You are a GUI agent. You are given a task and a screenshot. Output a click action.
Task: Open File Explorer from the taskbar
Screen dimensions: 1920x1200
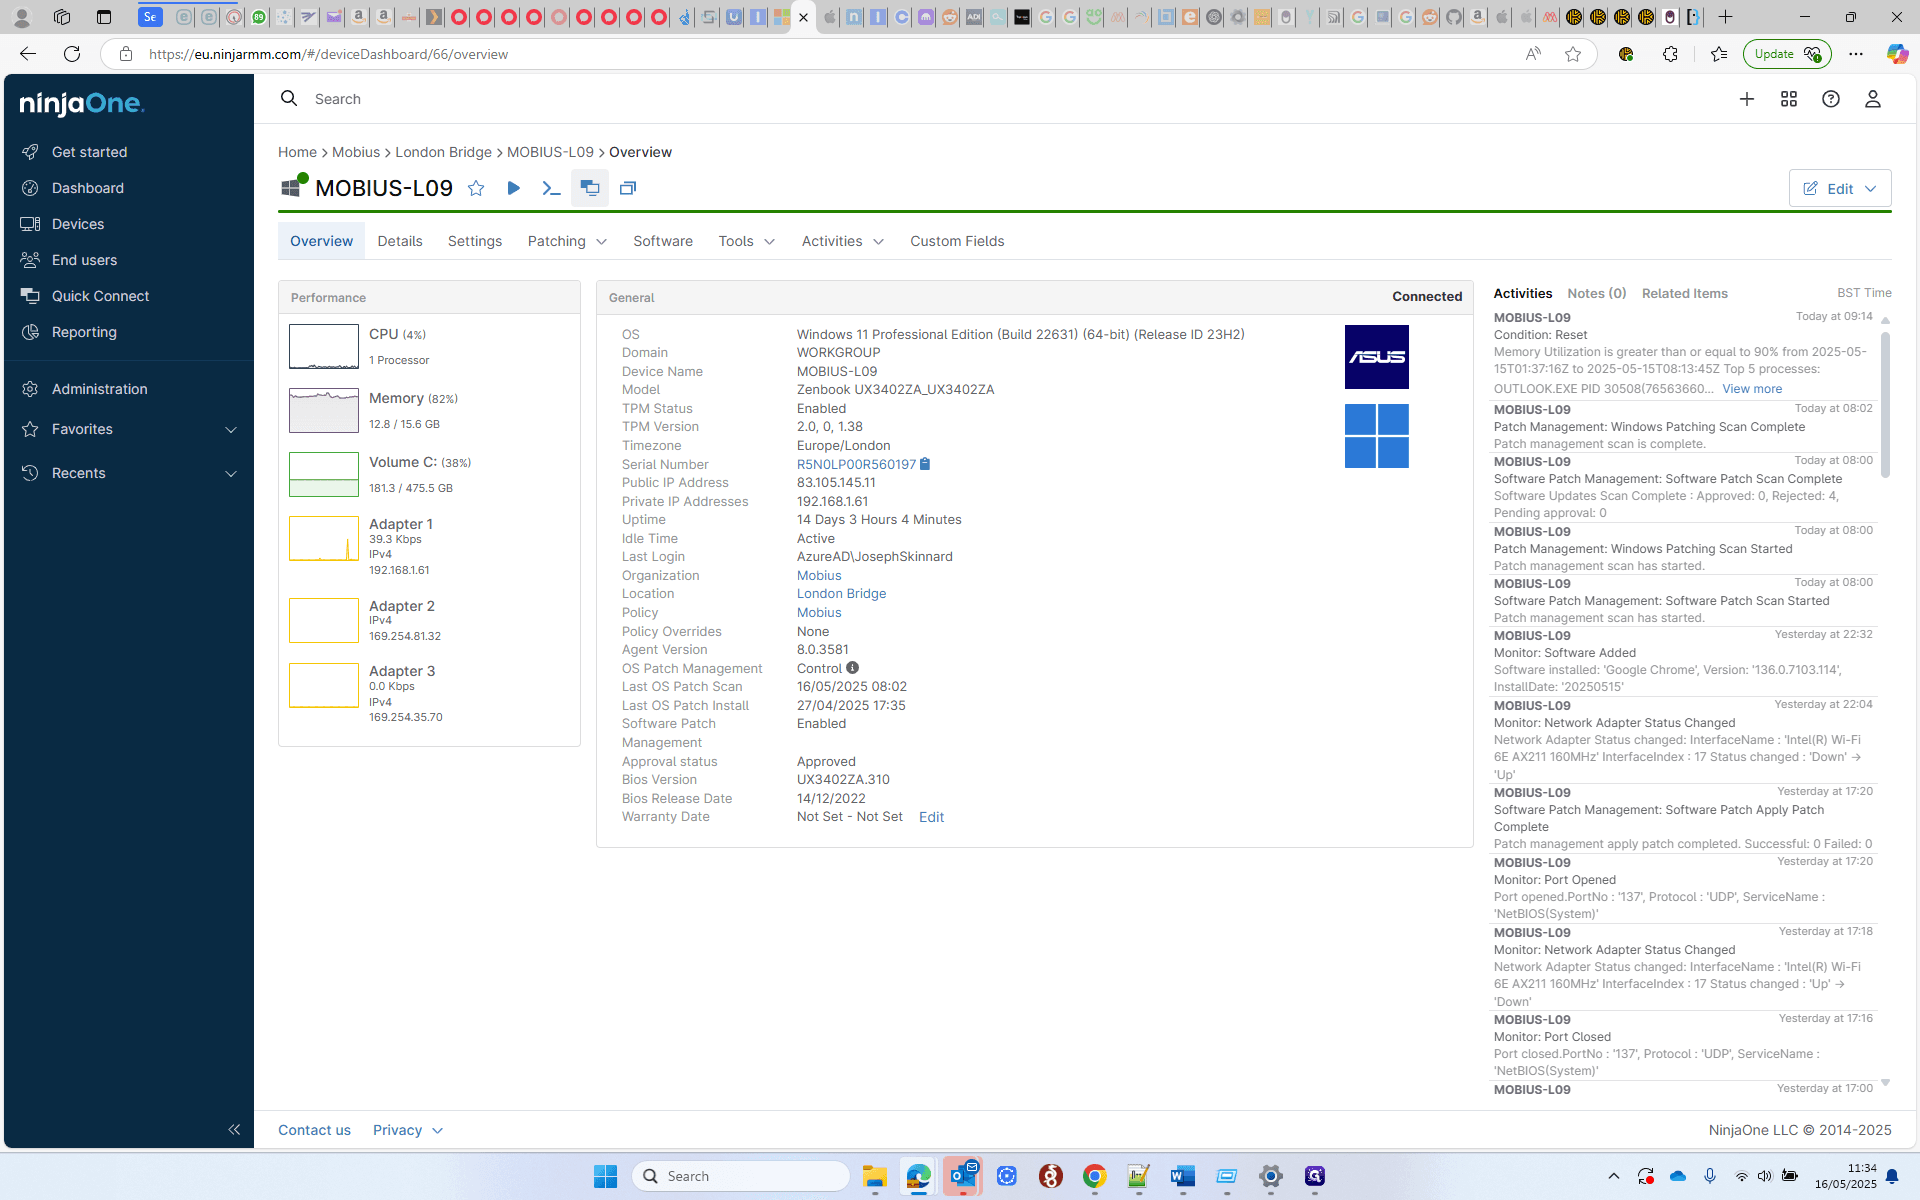(875, 1176)
